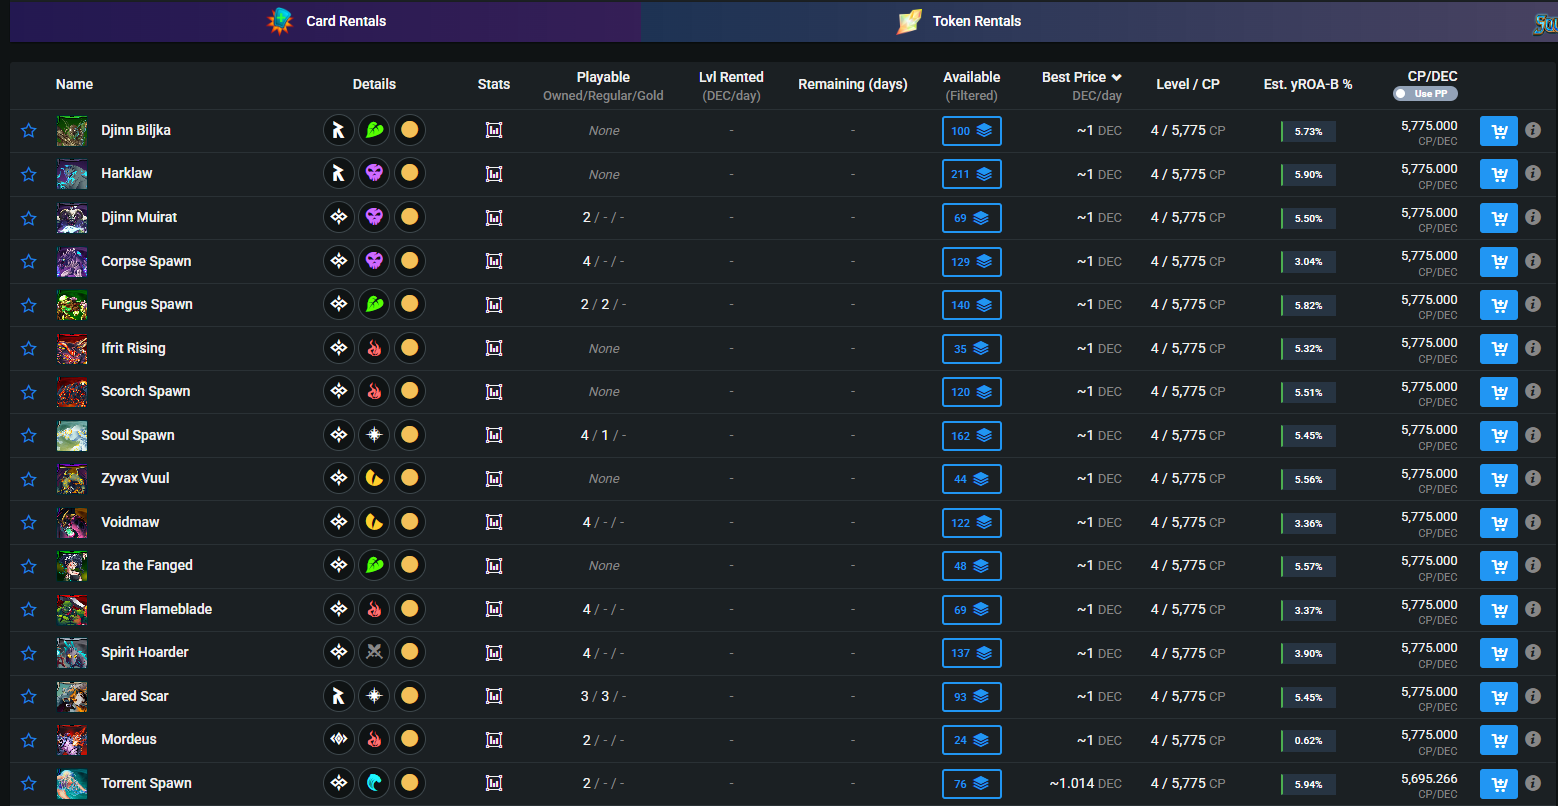The width and height of the screenshot is (1558, 806).
Task: Open stats icon for Harklaw
Action: pos(493,174)
